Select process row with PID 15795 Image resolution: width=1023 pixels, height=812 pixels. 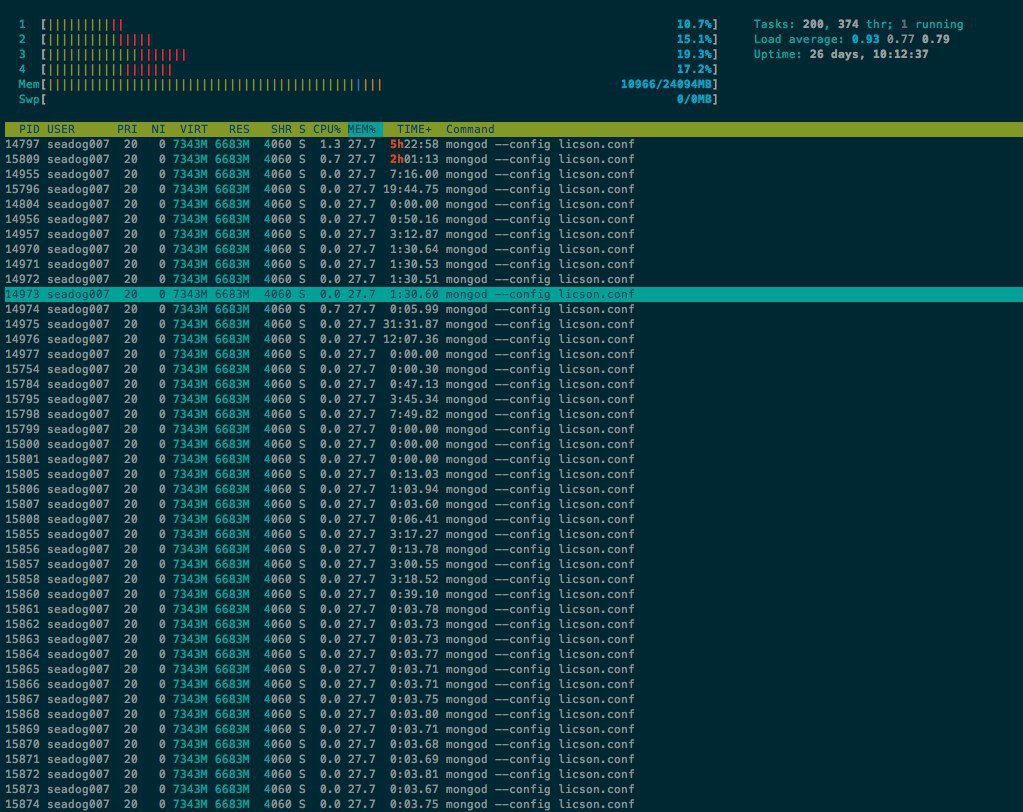512,399
